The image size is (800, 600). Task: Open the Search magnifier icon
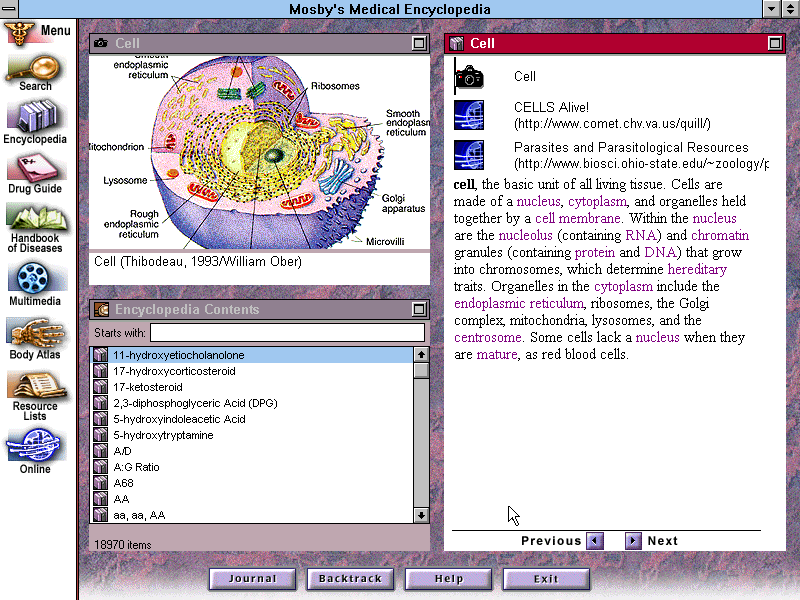pyautogui.click(x=34, y=68)
